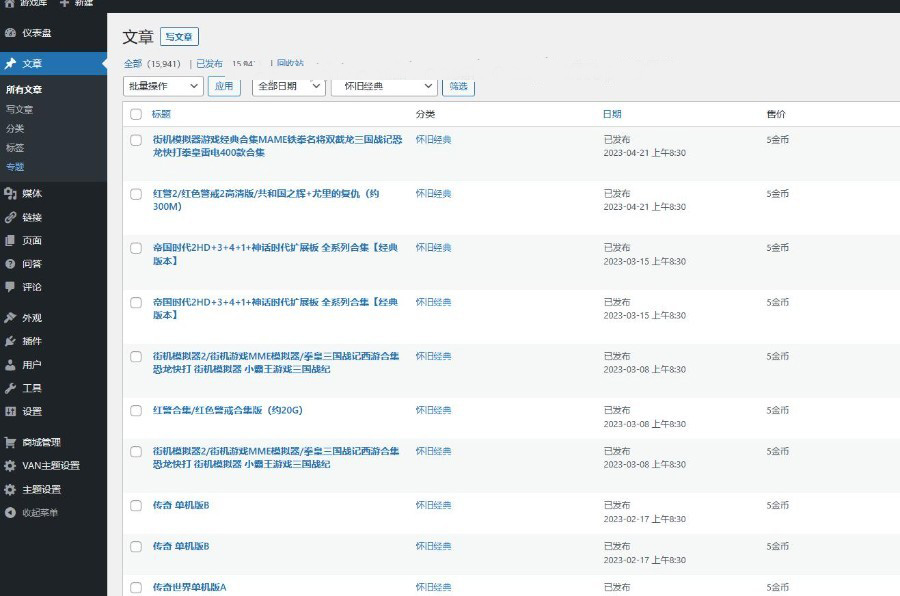
Task: Expand the 批量操作 bulk actions dropdown
Action: tap(163, 86)
